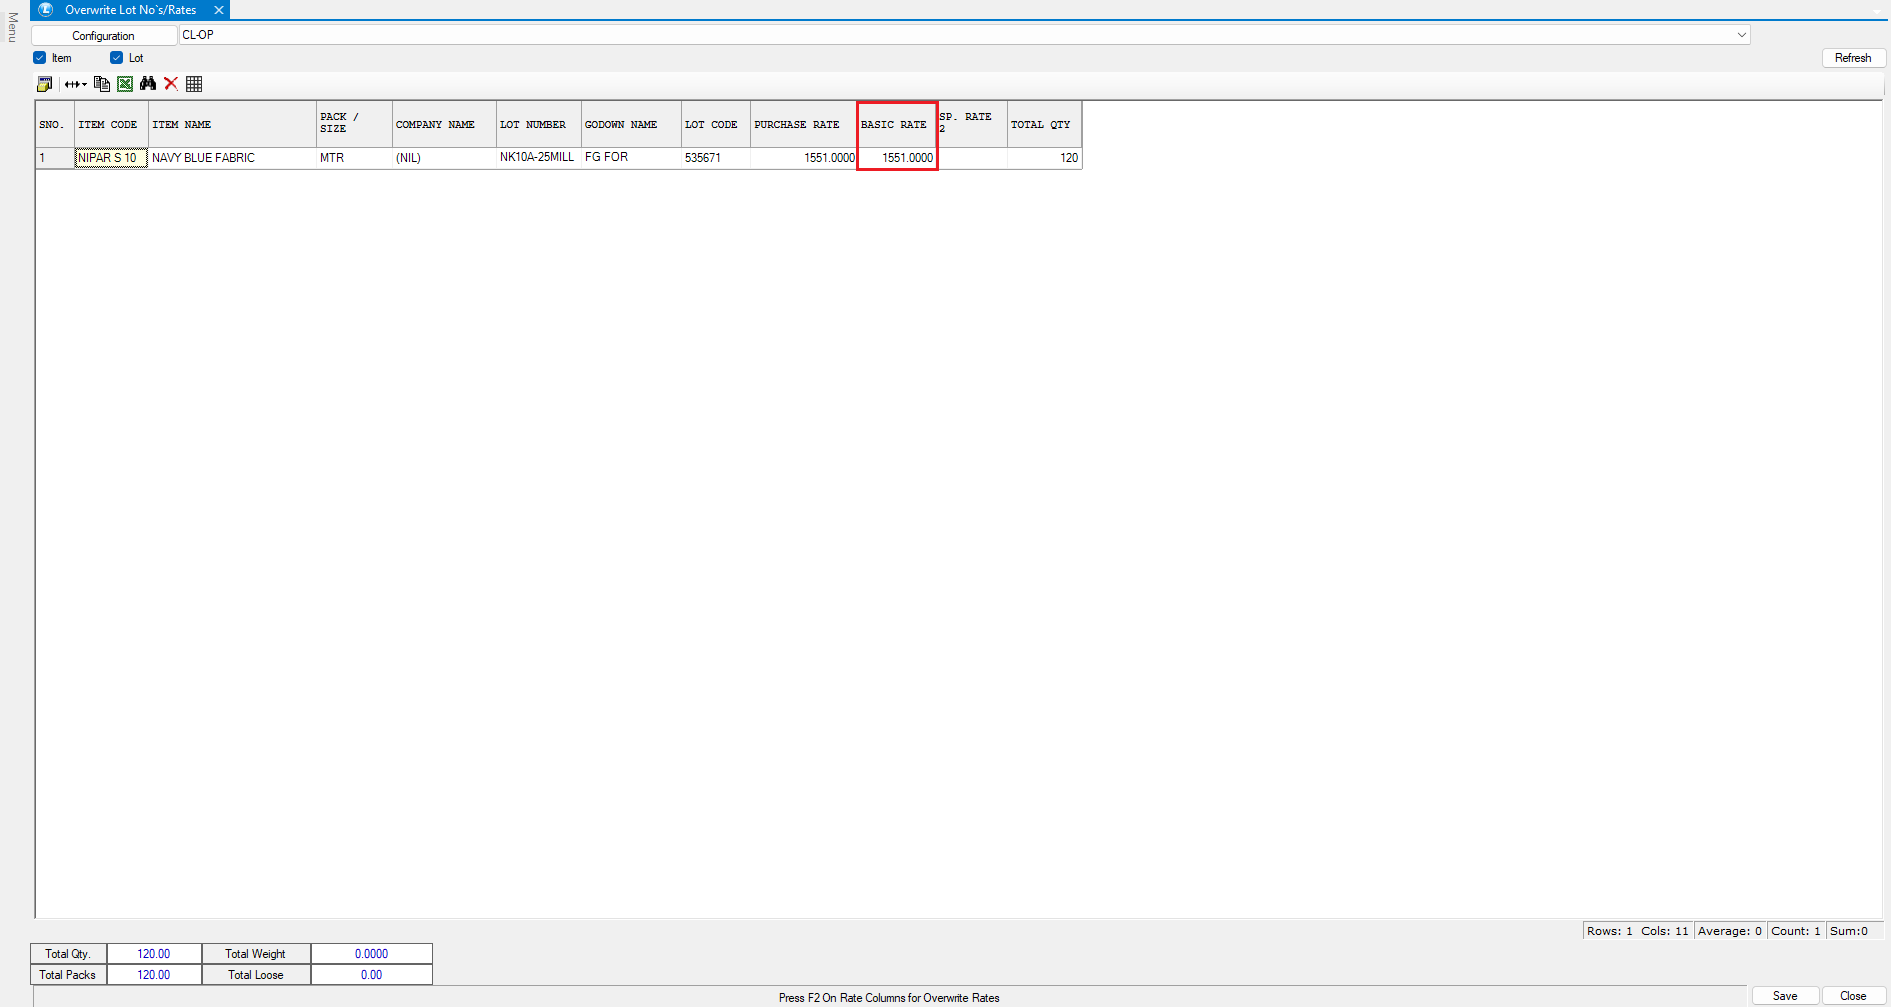Select the Overwrite Lot No's/Rates tab
The image size is (1891, 1007).
point(130,10)
